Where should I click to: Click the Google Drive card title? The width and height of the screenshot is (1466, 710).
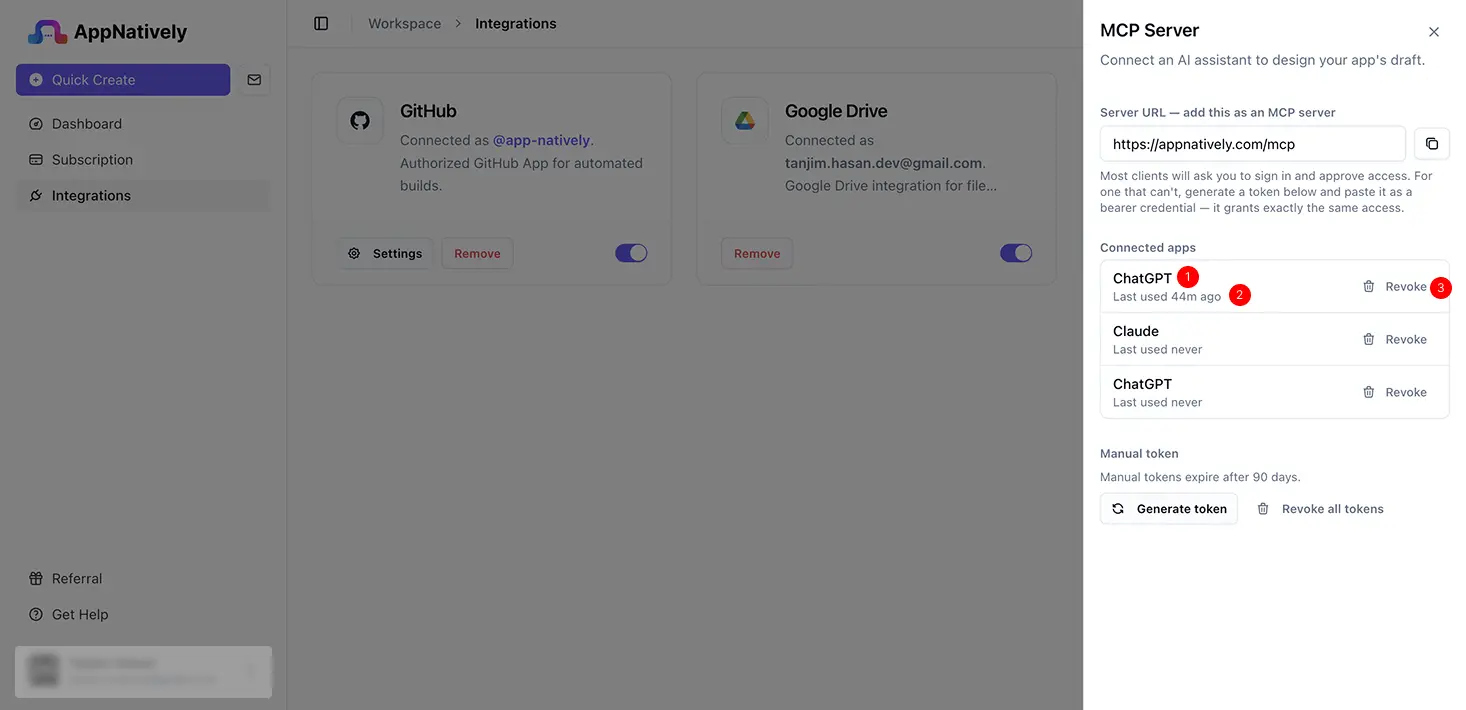coord(836,111)
